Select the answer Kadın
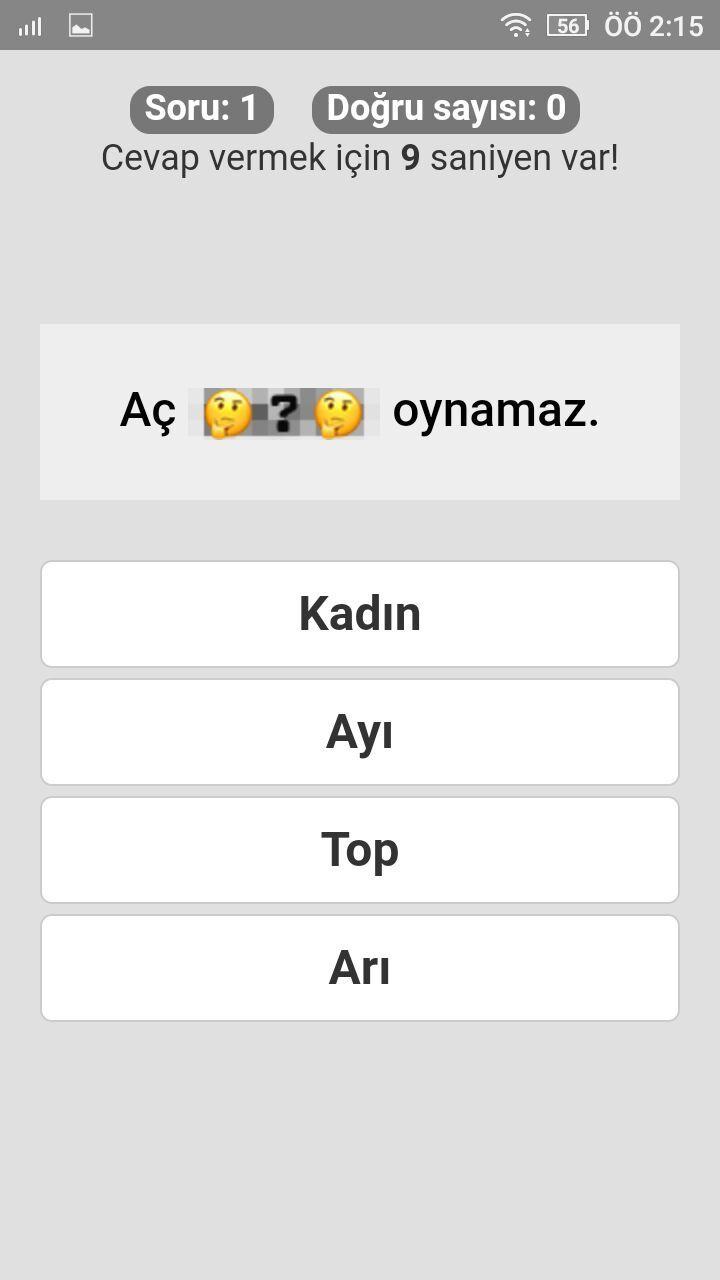This screenshot has height=1280, width=720. click(360, 613)
